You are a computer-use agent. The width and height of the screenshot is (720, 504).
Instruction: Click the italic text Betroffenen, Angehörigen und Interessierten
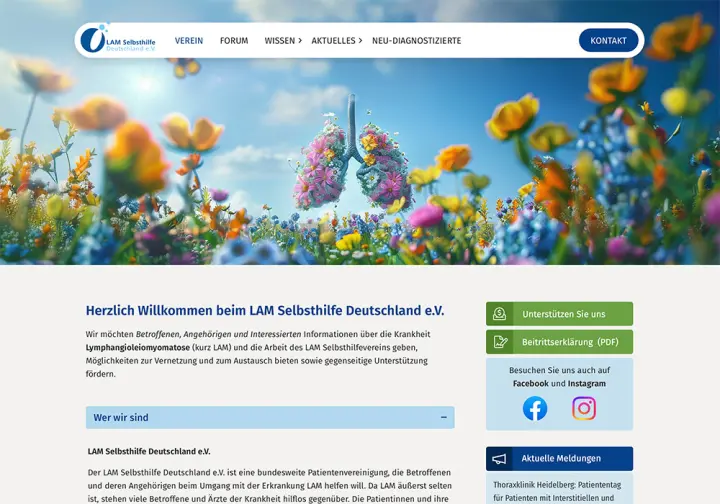219,334
